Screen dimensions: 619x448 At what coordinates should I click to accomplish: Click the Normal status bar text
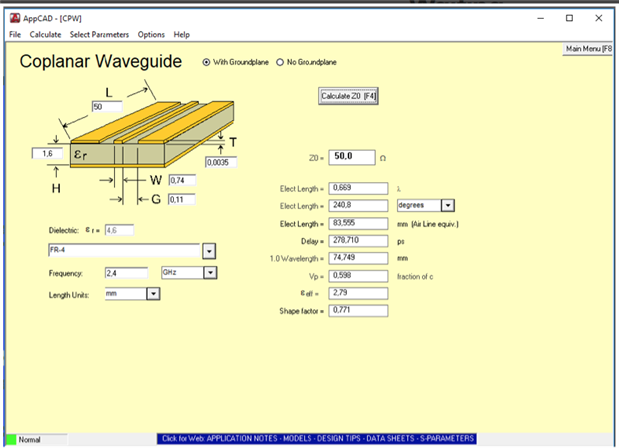[x=30, y=440]
